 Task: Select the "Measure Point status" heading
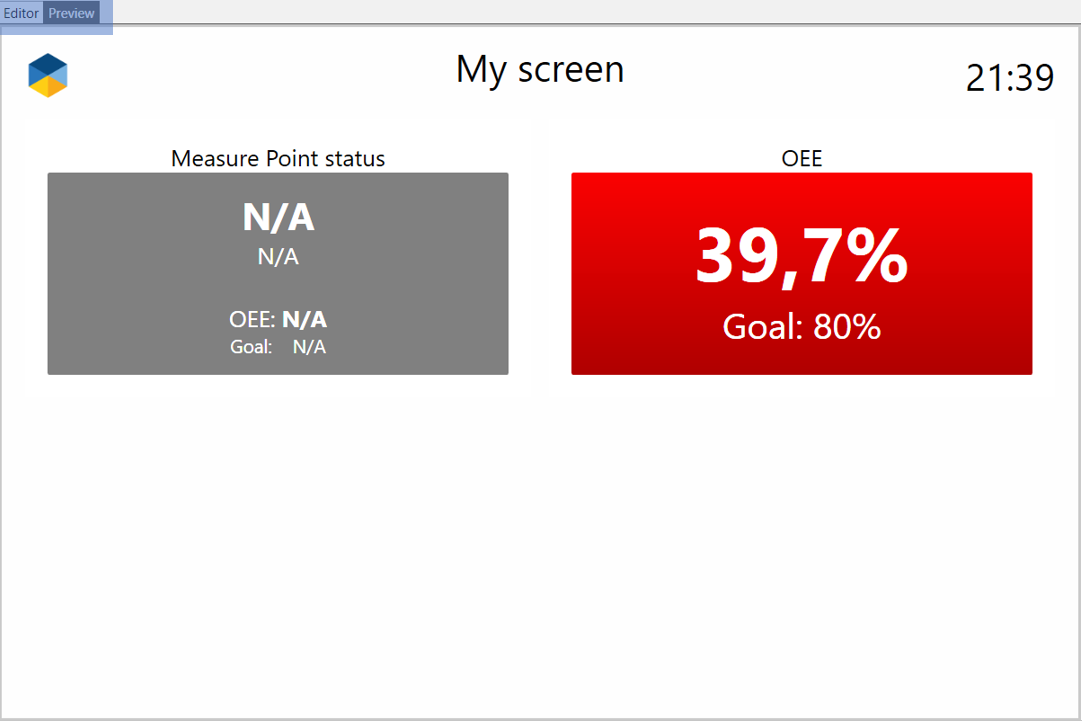coord(278,158)
